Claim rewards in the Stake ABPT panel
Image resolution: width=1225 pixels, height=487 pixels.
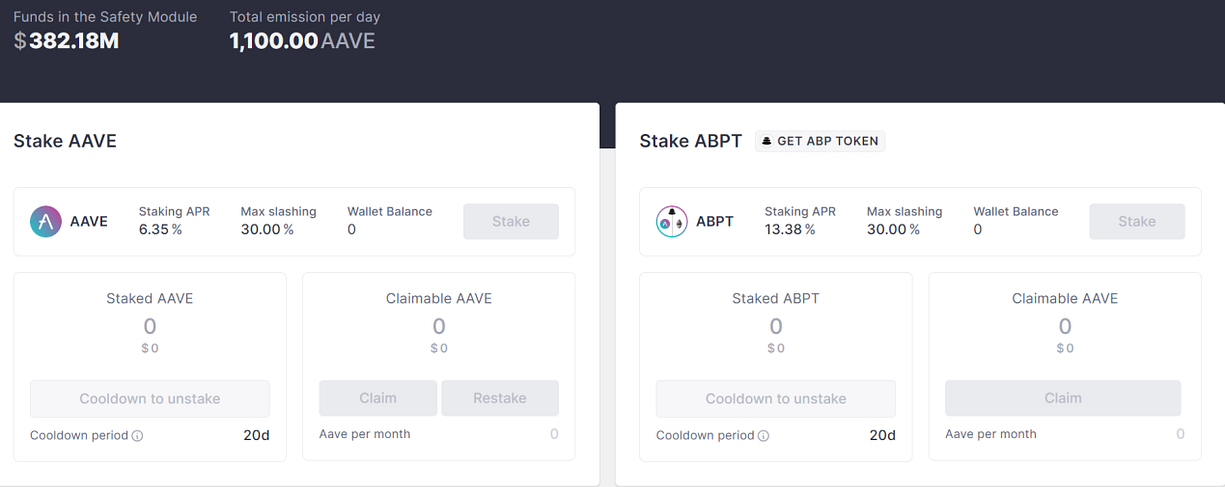click(x=1063, y=398)
